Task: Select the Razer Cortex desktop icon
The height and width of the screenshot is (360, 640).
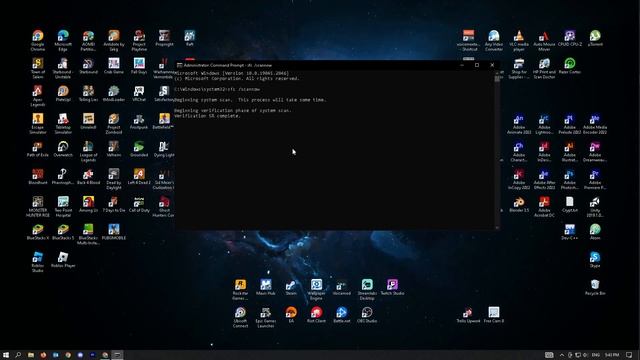Action: click(x=569, y=66)
